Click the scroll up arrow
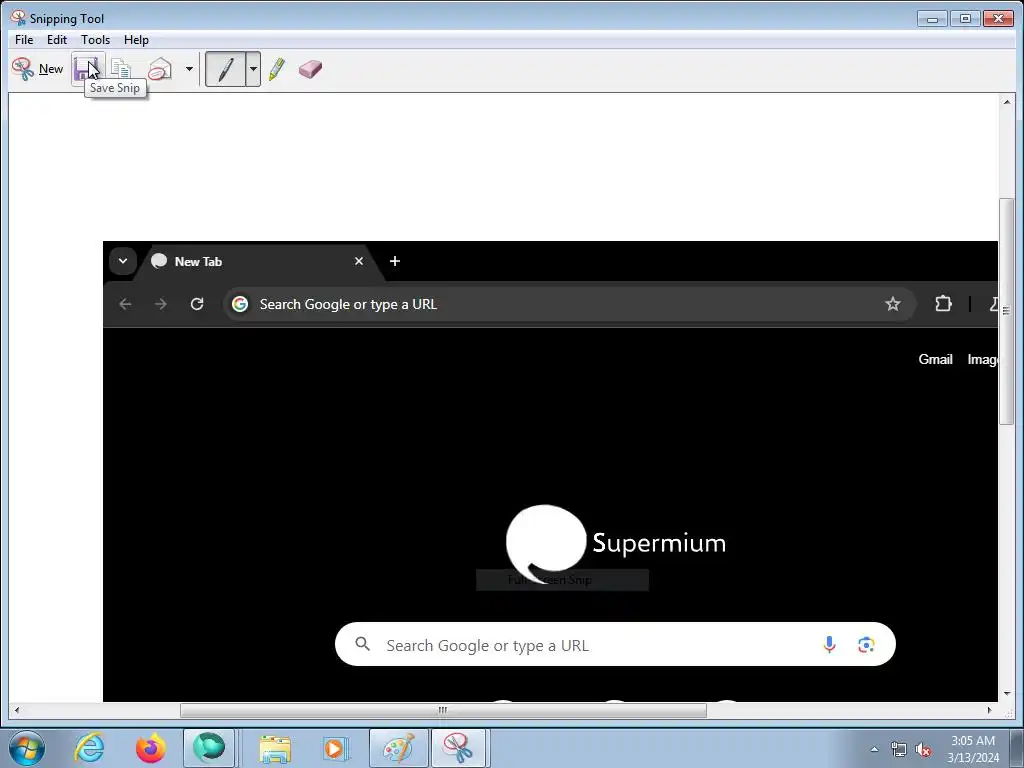 (x=1006, y=102)
